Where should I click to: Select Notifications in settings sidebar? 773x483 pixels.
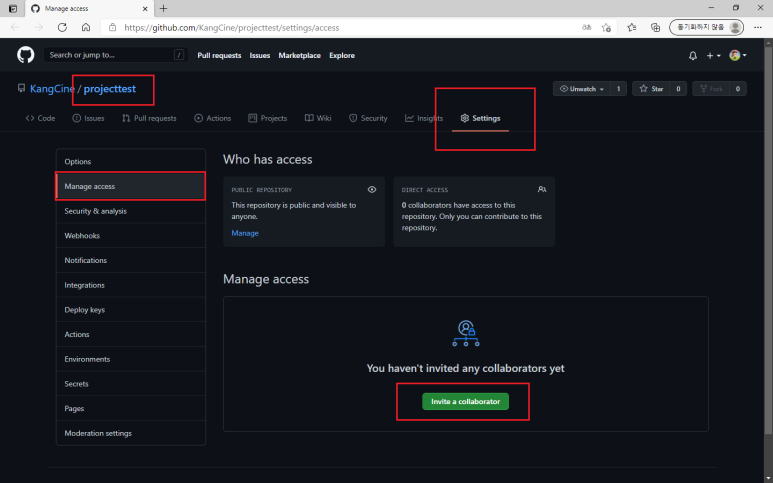pyautogui.click(x=131, y=260)
